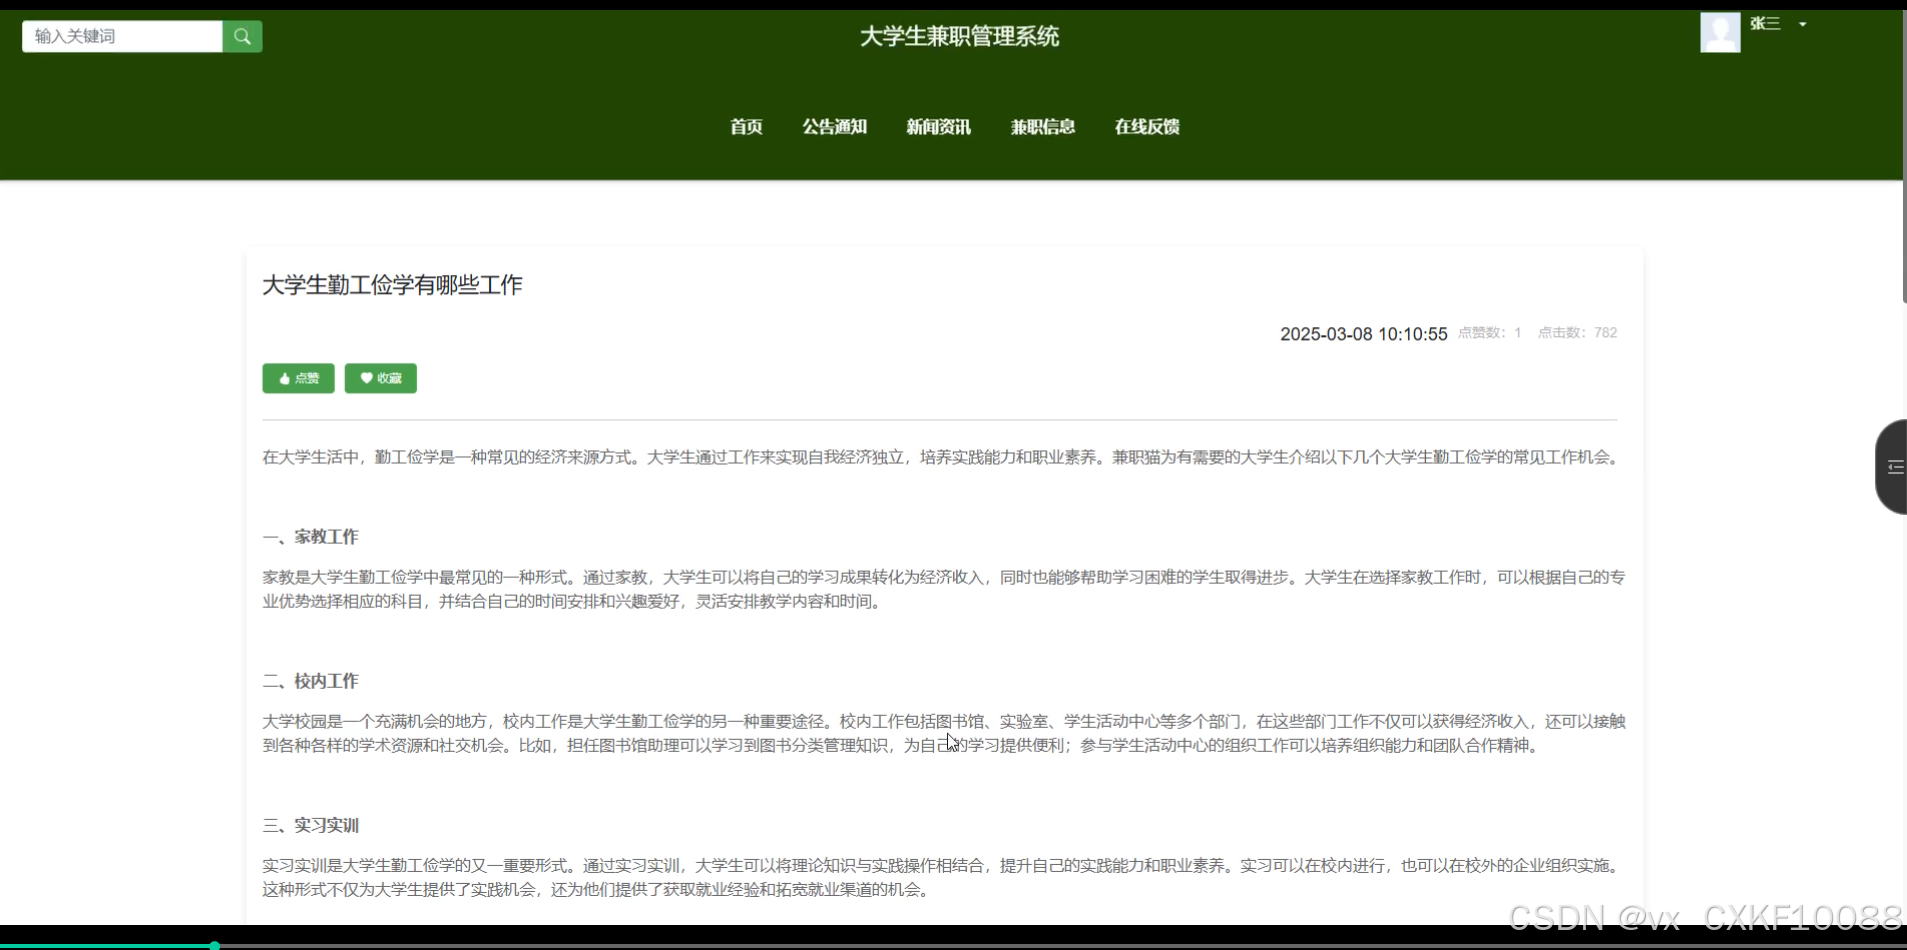Go to the 首页 menu item
This screenshot has width=1907, height=950.
click(746, 127)
